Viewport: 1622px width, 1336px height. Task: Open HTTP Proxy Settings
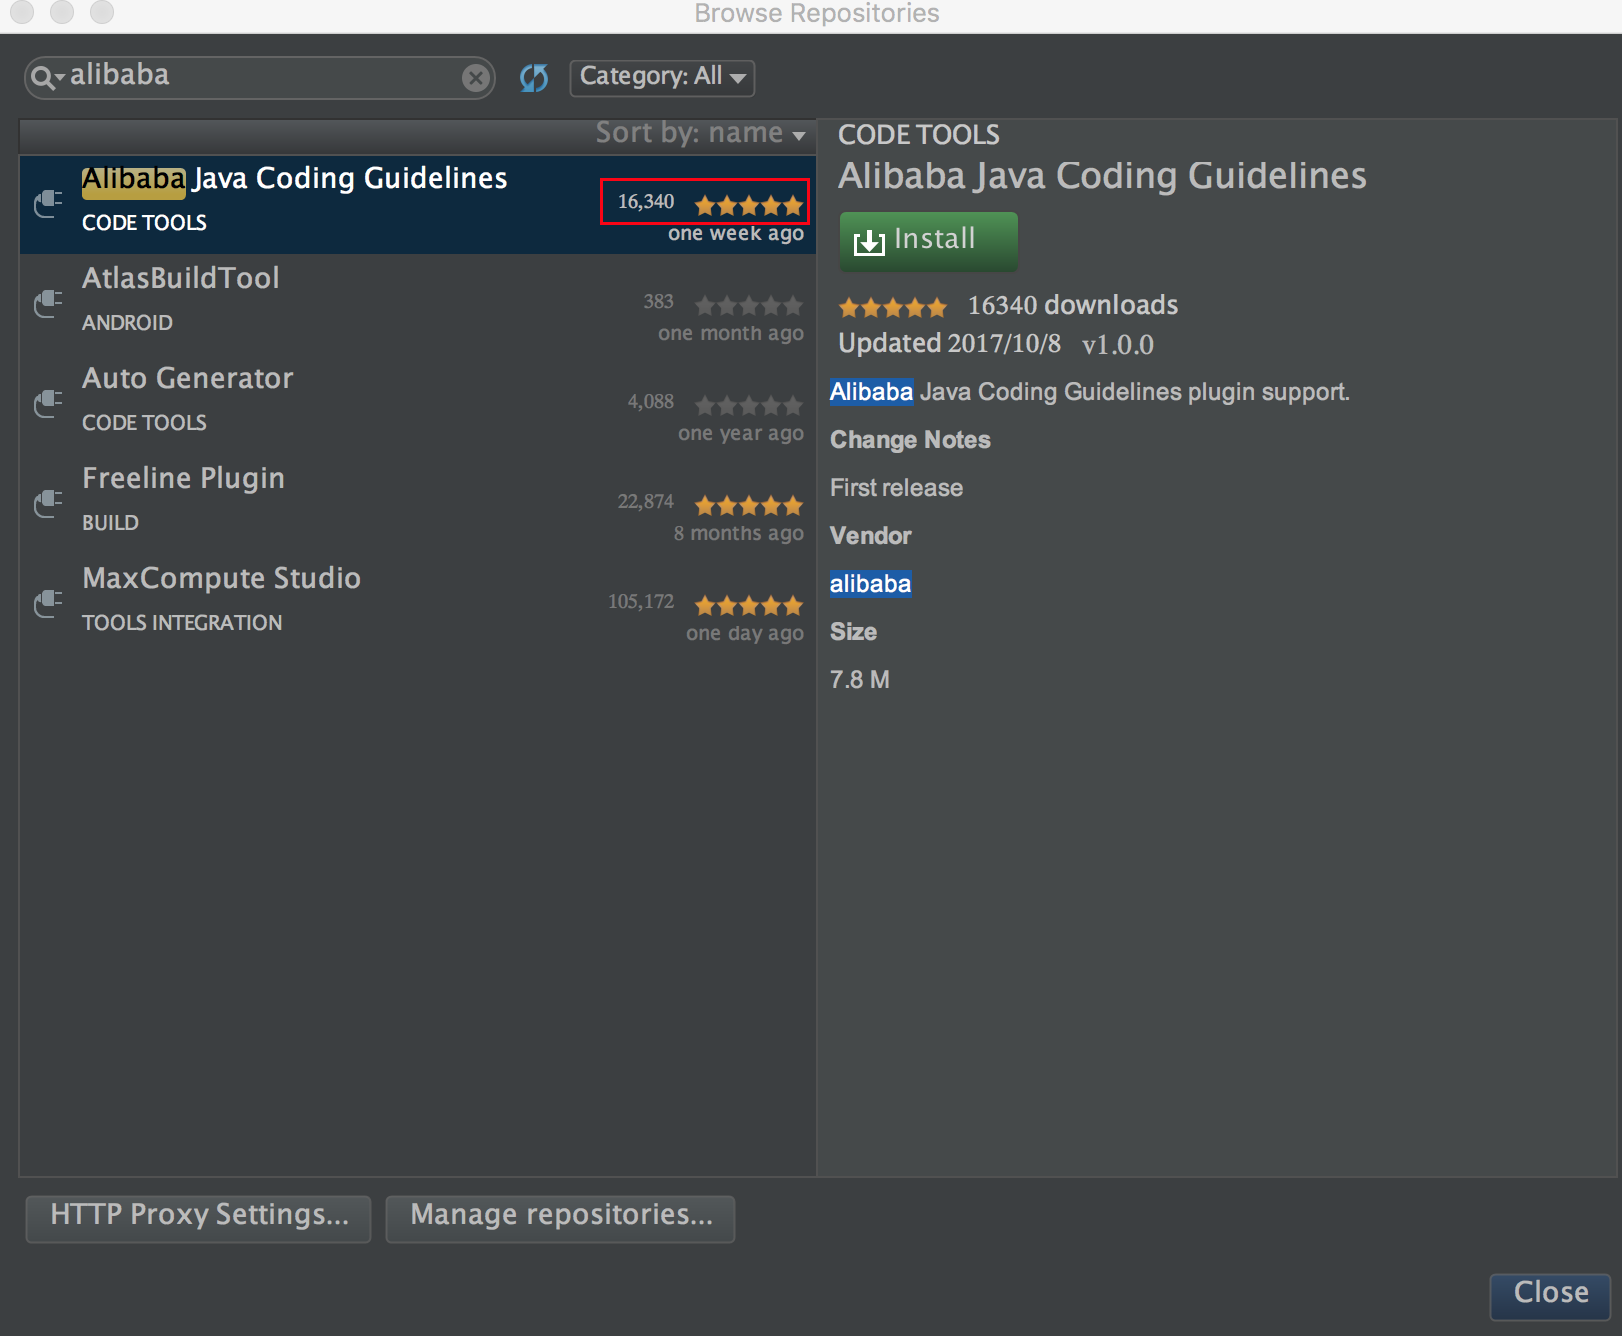pyautogui.click(x=198, y=1216)
